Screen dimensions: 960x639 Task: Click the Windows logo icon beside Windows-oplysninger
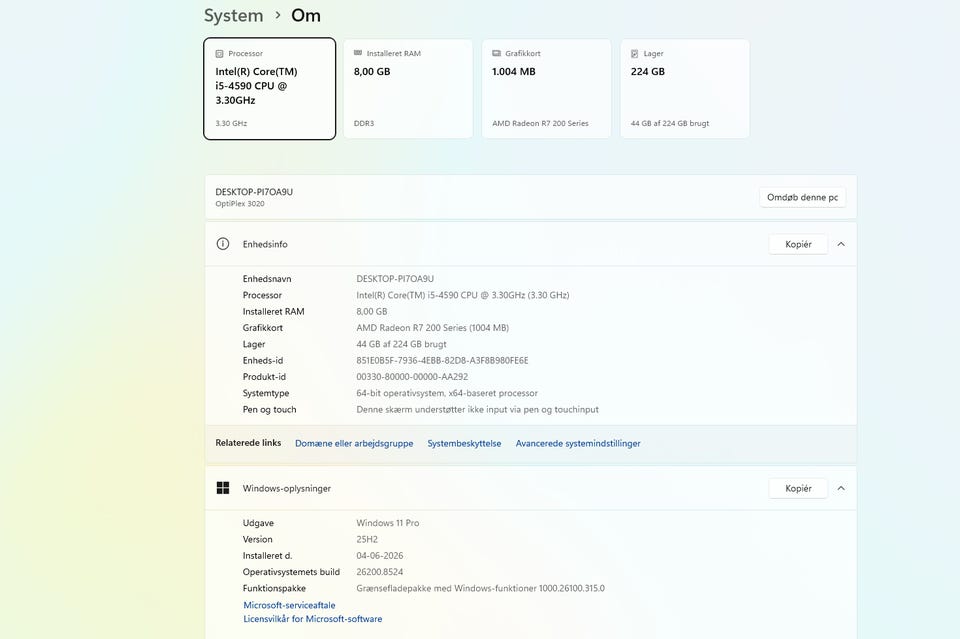pos(223,488)
